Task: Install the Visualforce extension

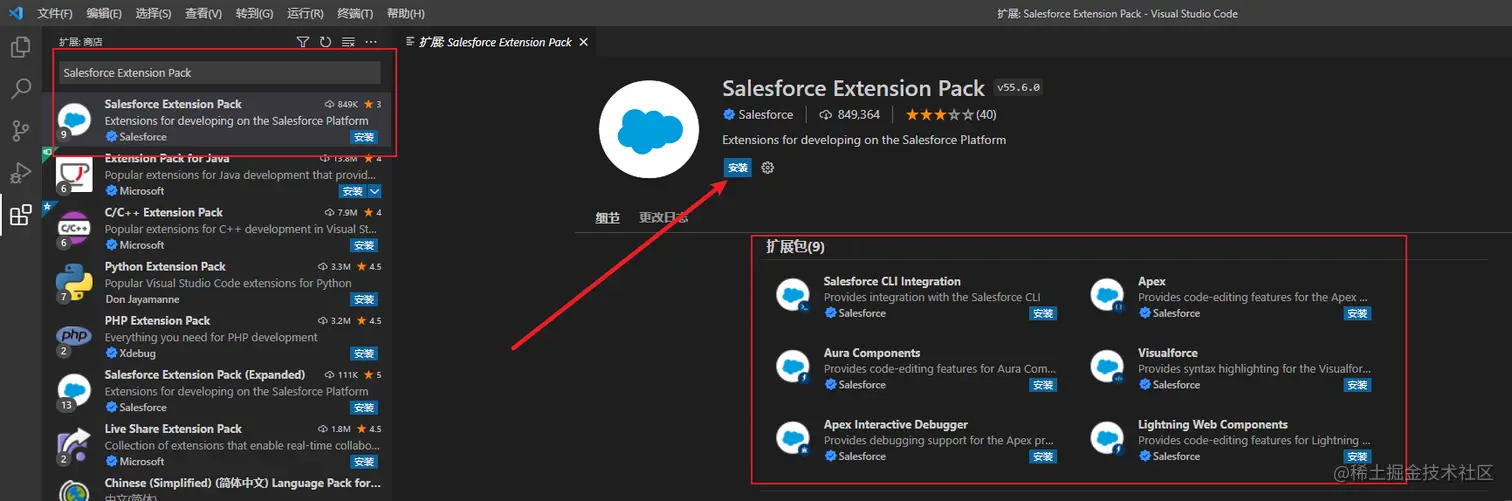Action: [1357, 385]
